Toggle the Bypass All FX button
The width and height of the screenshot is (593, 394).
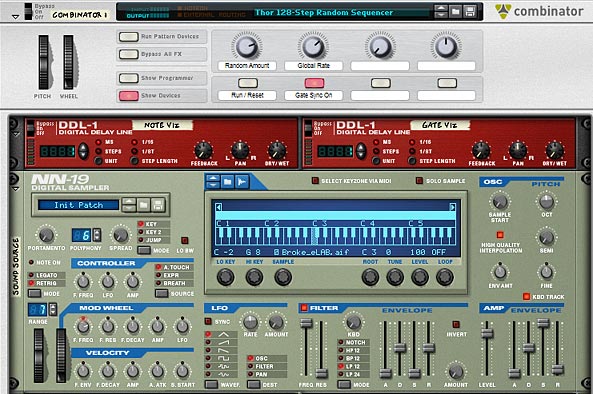pos(128,54)
